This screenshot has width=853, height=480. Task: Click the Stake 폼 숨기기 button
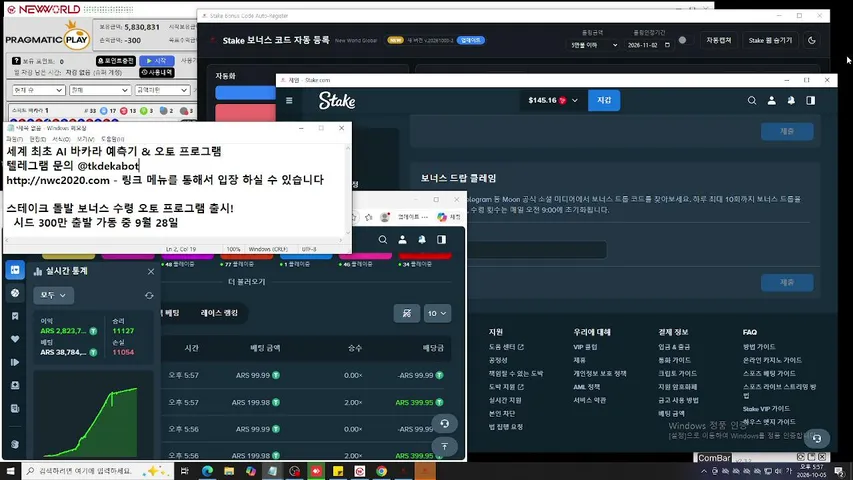(x=770, y=40)
